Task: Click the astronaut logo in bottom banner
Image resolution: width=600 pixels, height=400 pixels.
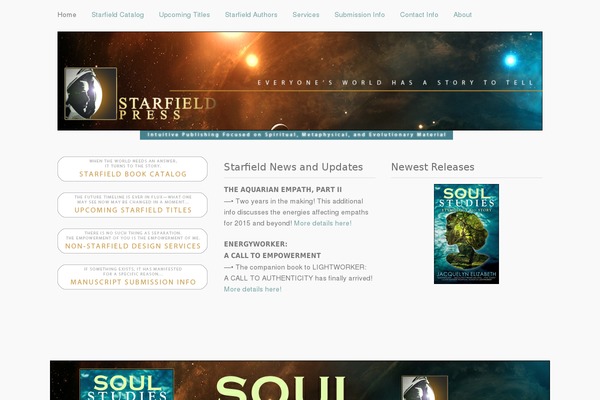Action: coord(424,388)
